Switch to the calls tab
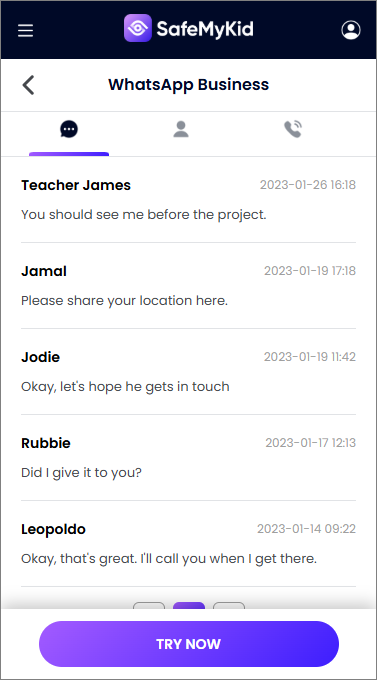Screen dimensions: 377x680 293,129
